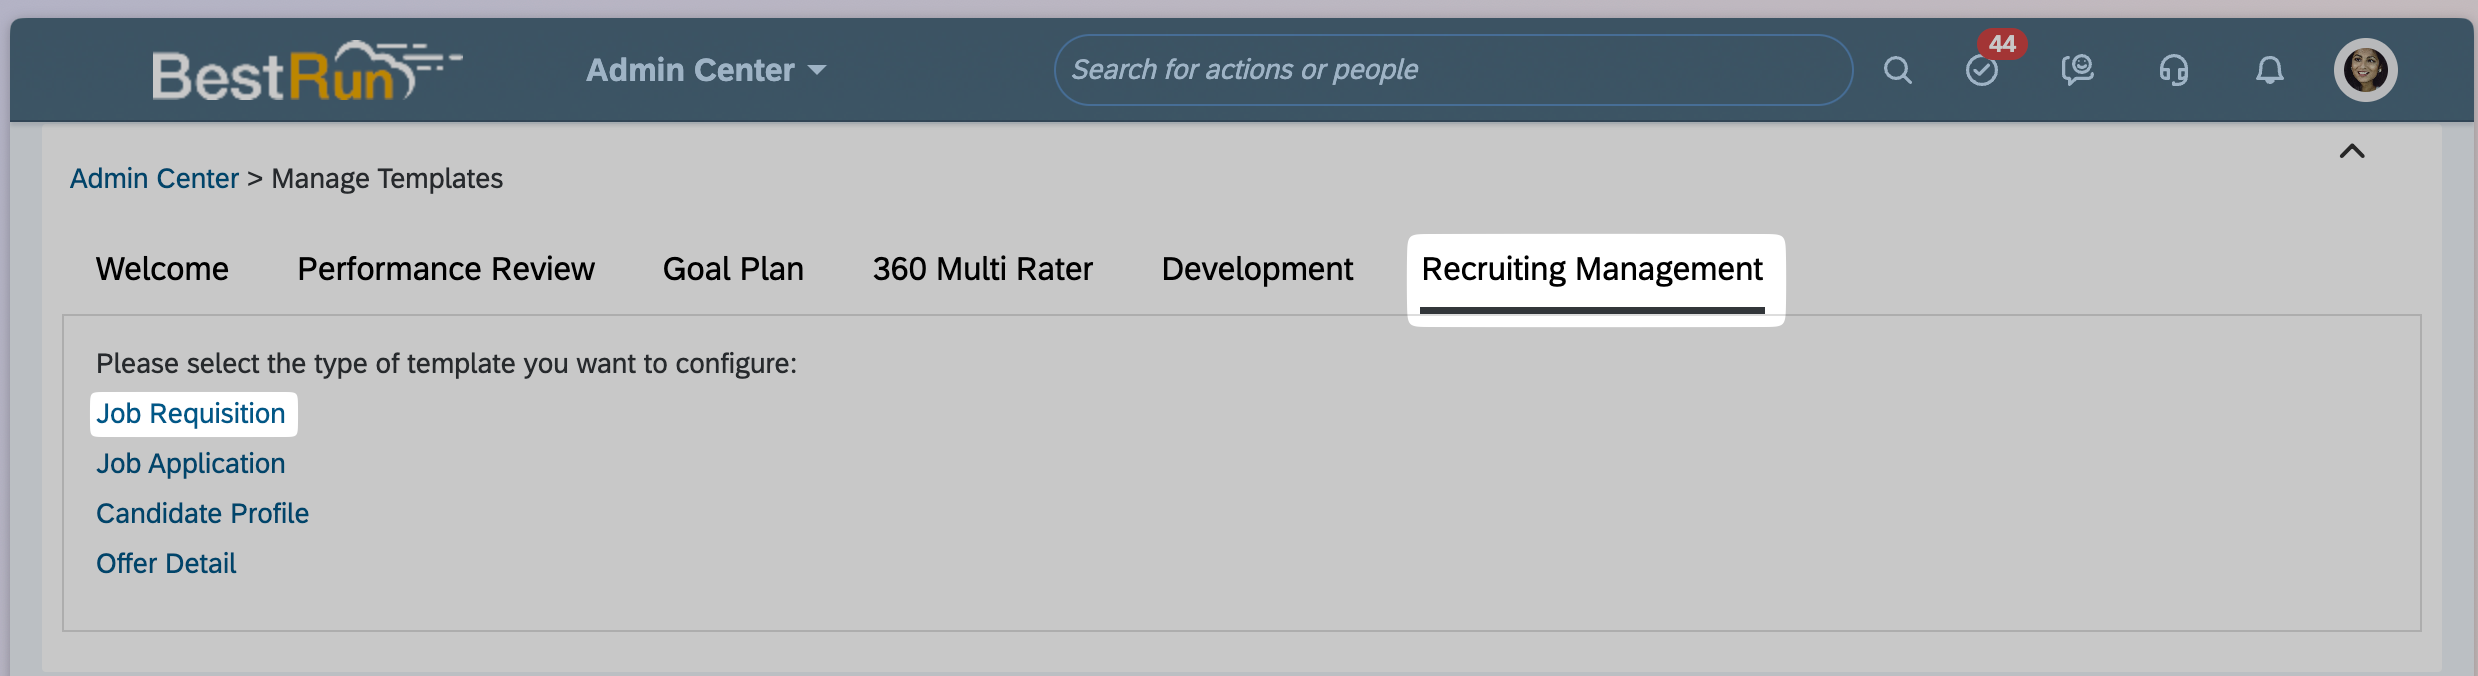This screenshot has width=2478, height=676.
Task: Select the 360 Multi Rater tab
Action: point(982,269)
